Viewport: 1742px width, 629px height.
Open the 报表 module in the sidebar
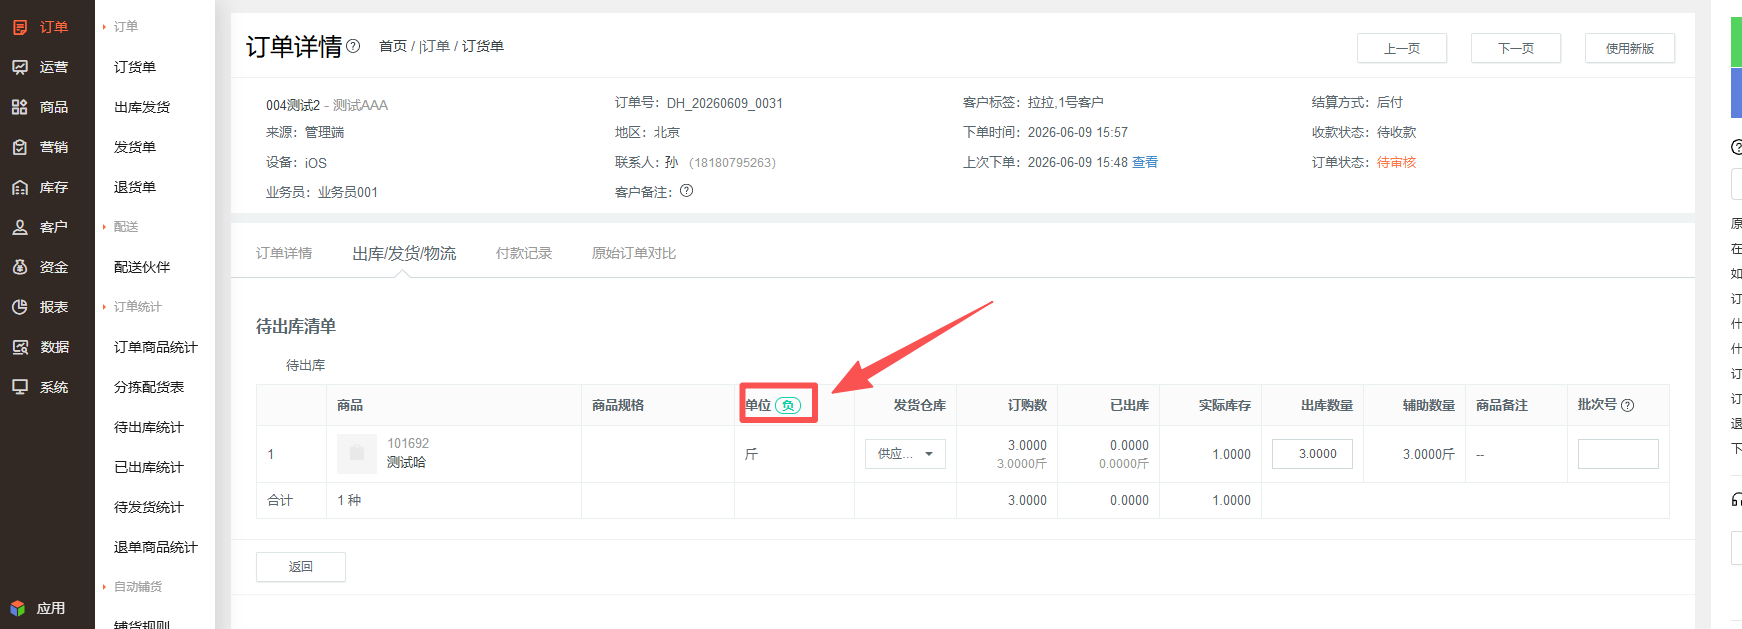pos(40,307)
